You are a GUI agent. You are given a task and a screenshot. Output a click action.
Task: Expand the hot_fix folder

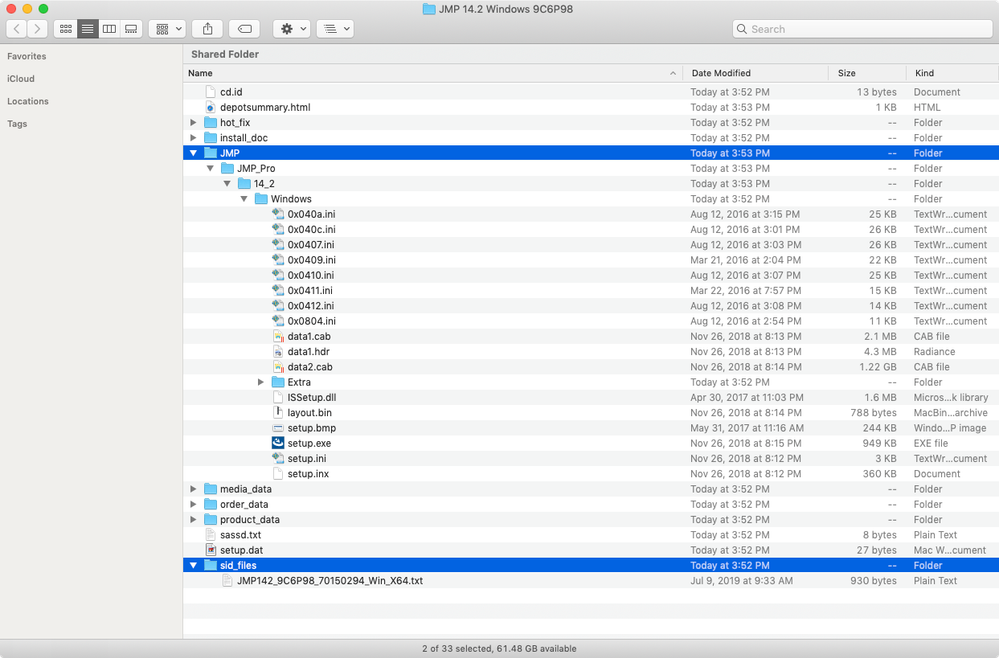click(x=193, y=122)
